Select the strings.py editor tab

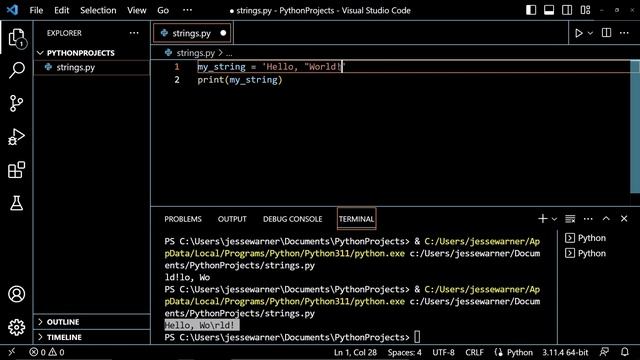(191, 33)
